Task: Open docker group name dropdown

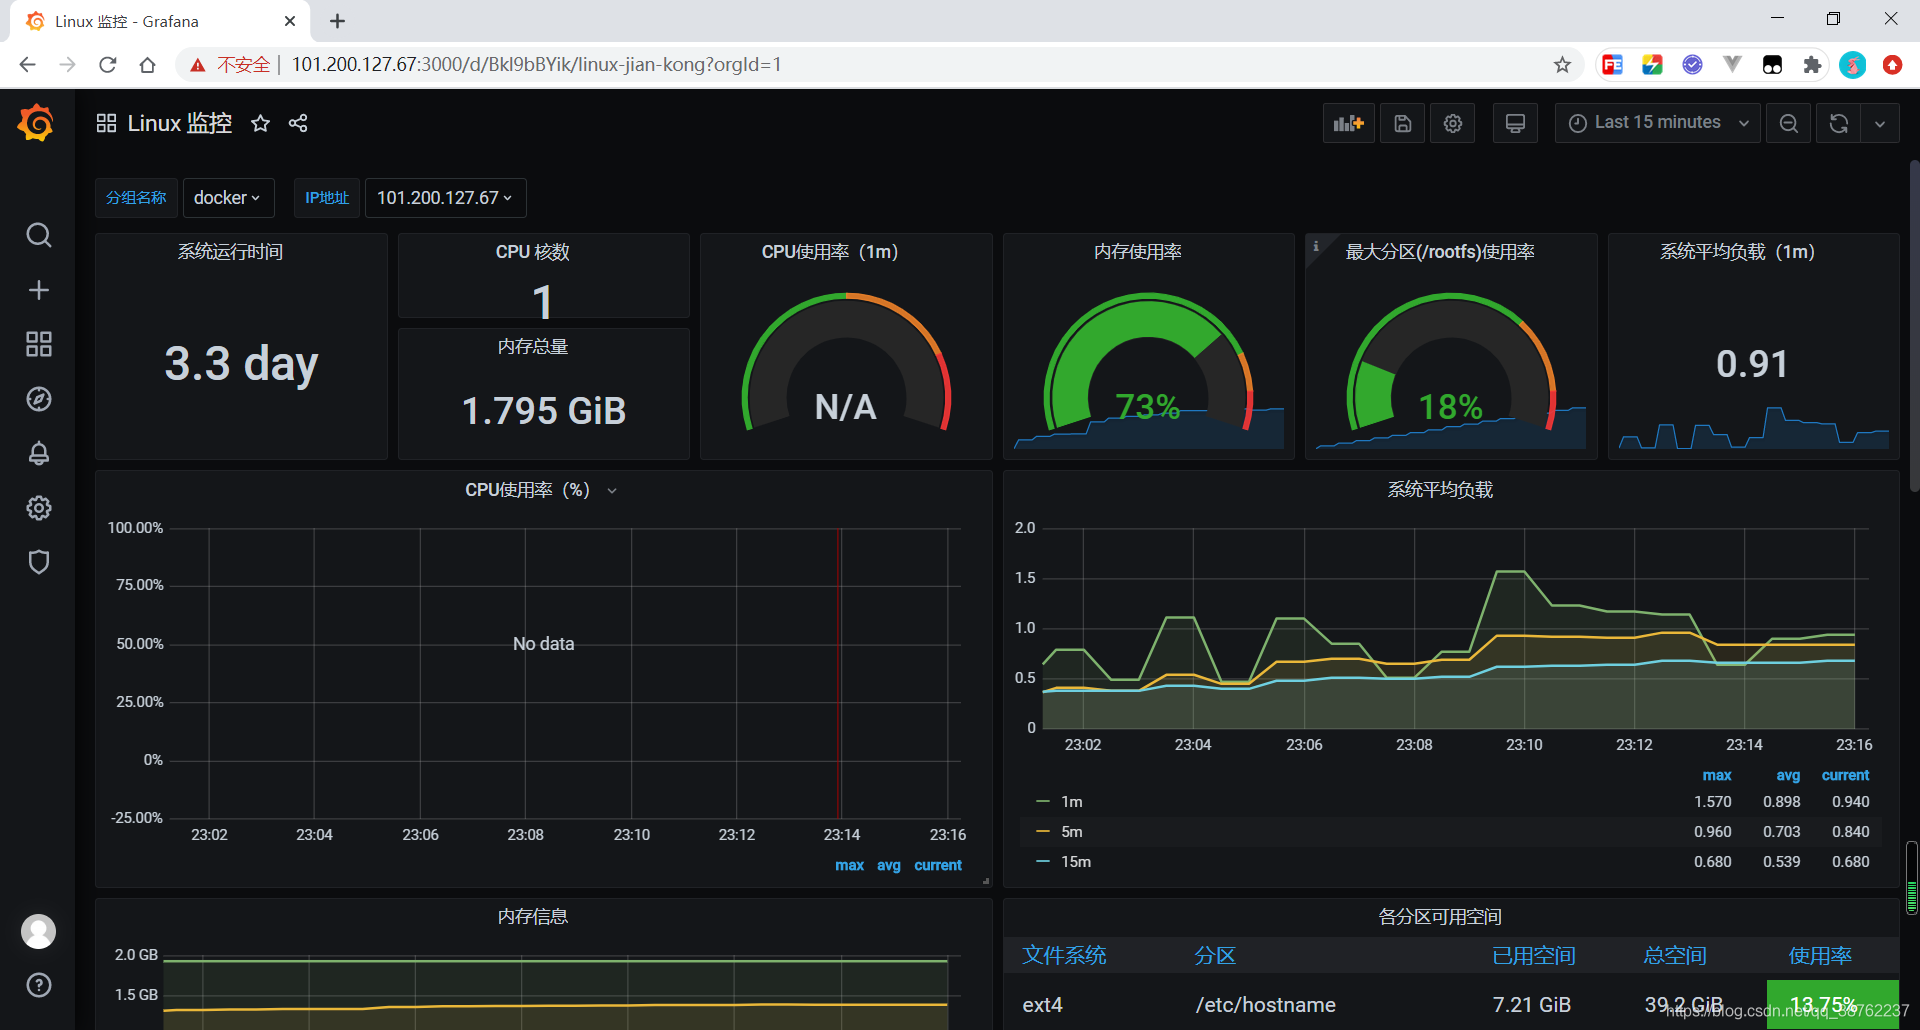Action: pos(227,198)
